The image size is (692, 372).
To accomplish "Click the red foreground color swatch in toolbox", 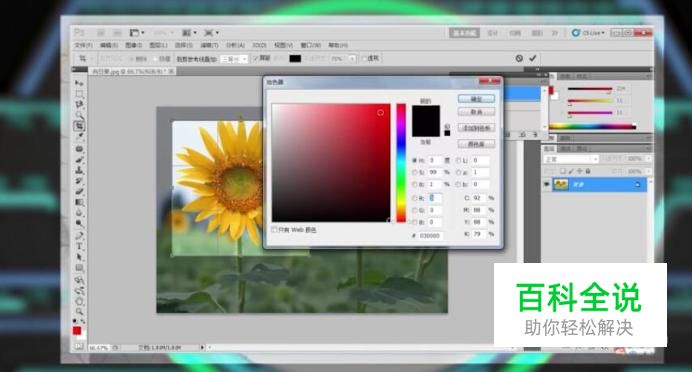I will click(x=77, y=331).
